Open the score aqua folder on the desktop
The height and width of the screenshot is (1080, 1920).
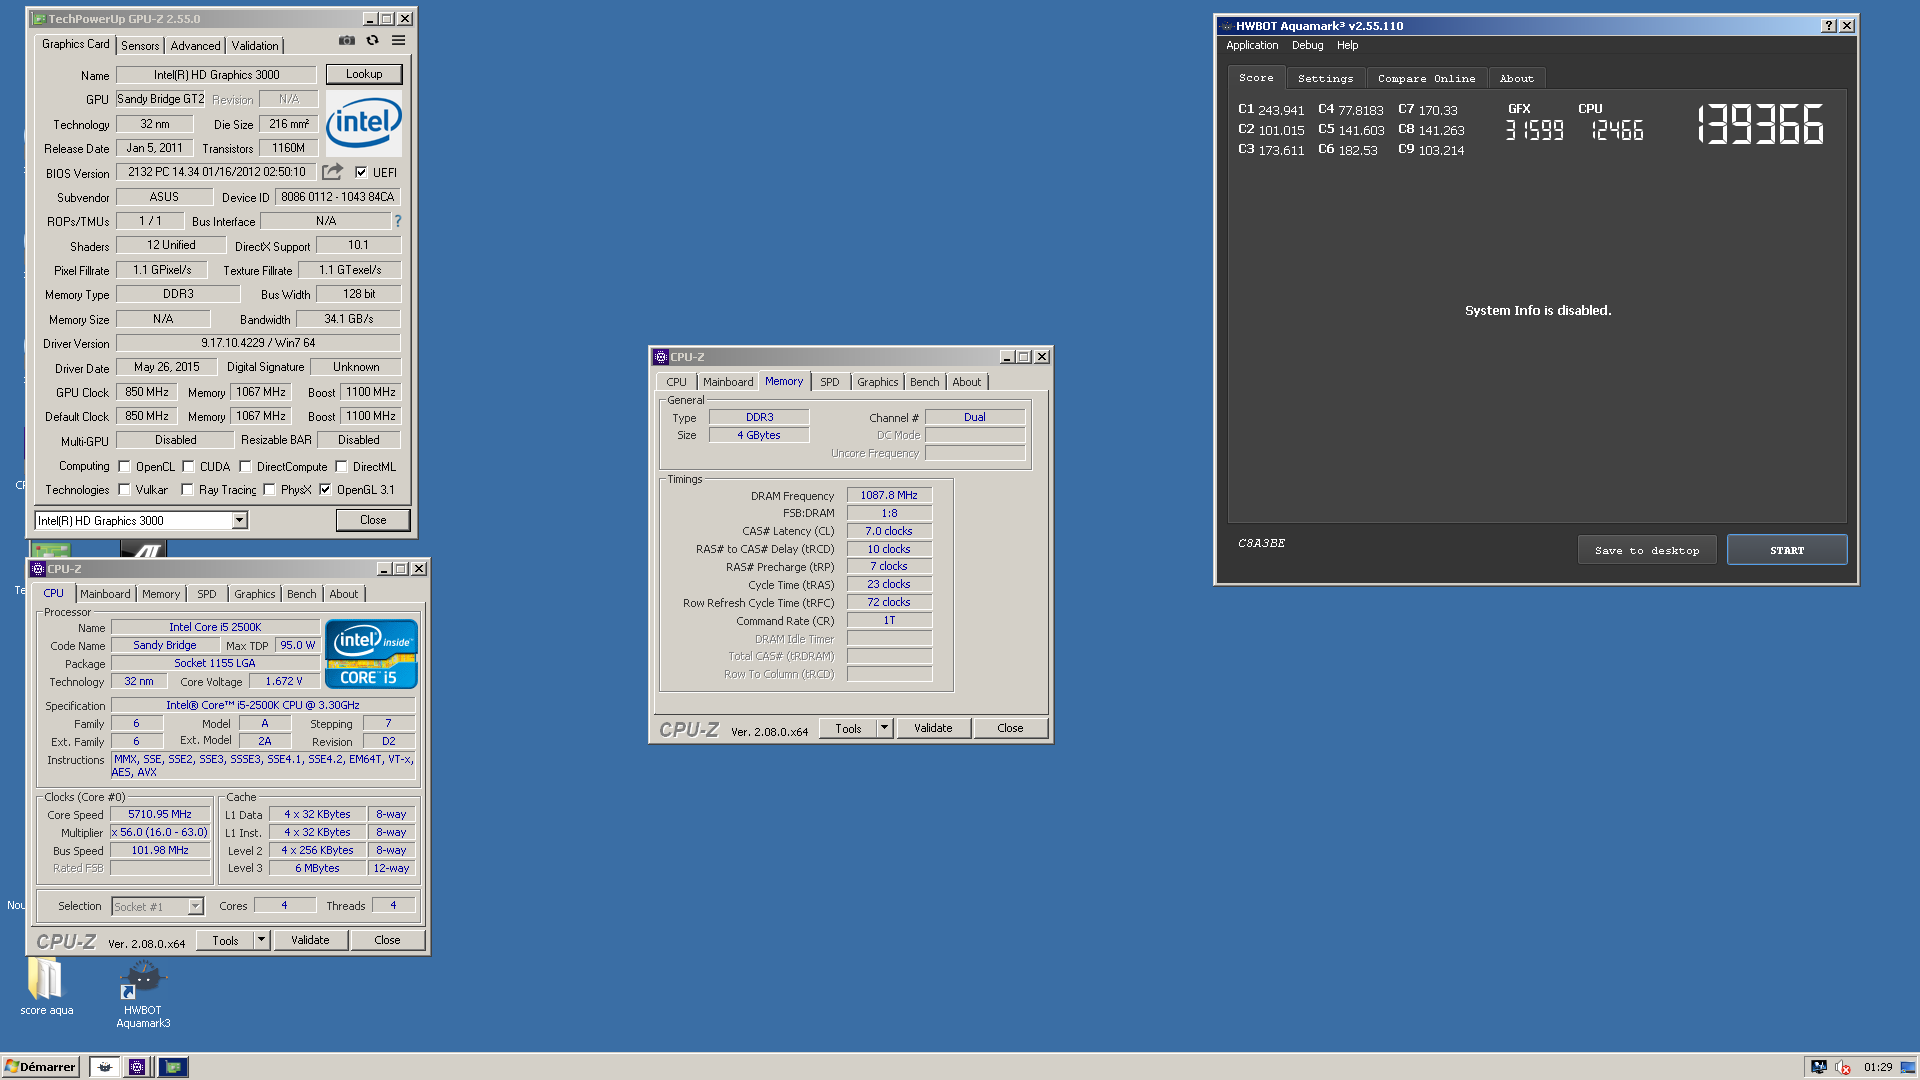[46, 987]
